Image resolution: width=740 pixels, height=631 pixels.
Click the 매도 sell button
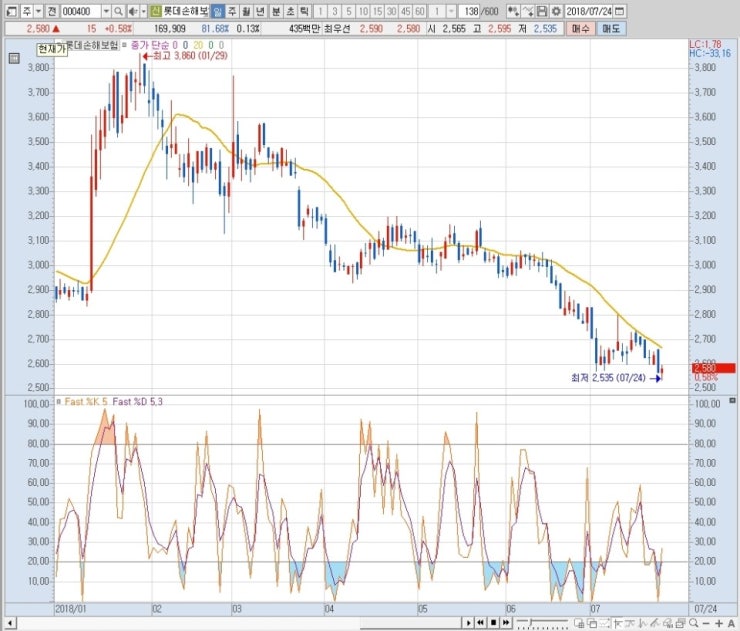[x=609, y=29]
